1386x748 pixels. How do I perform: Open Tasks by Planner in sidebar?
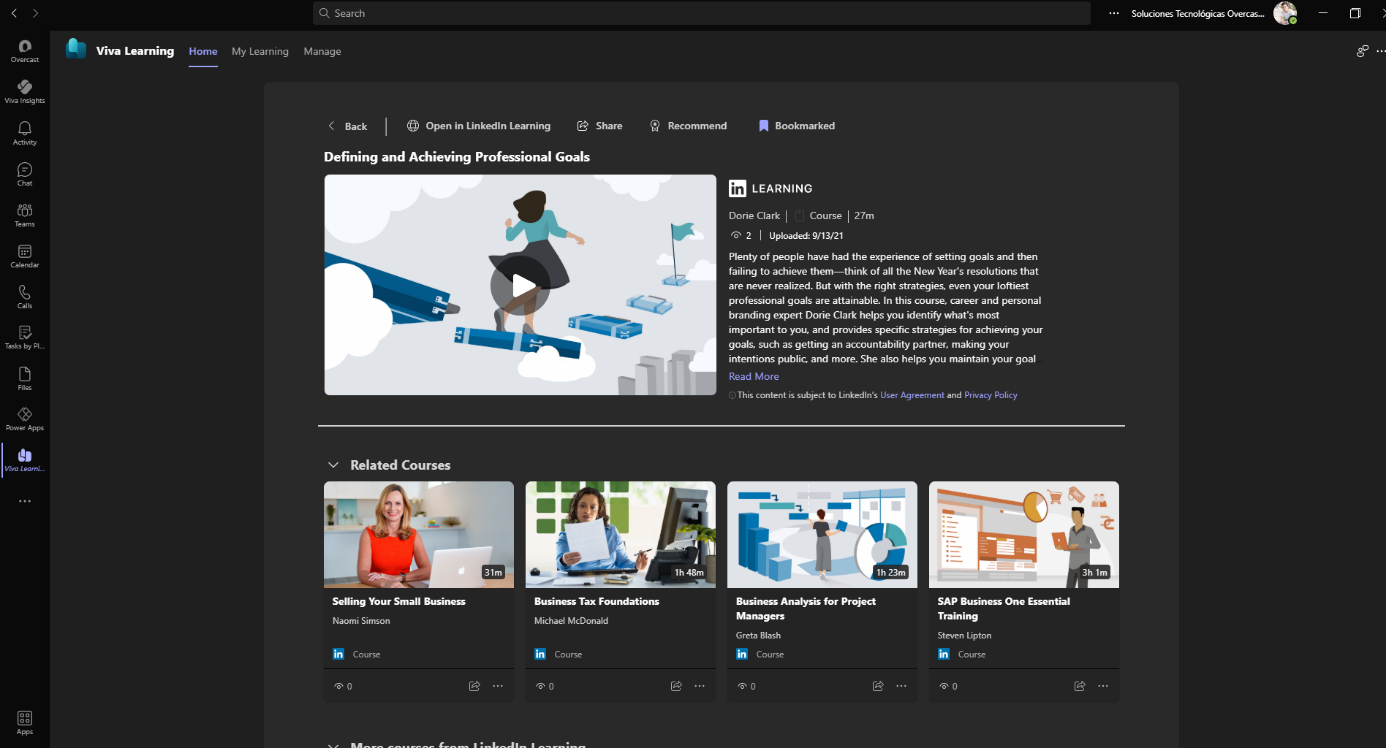25,337
